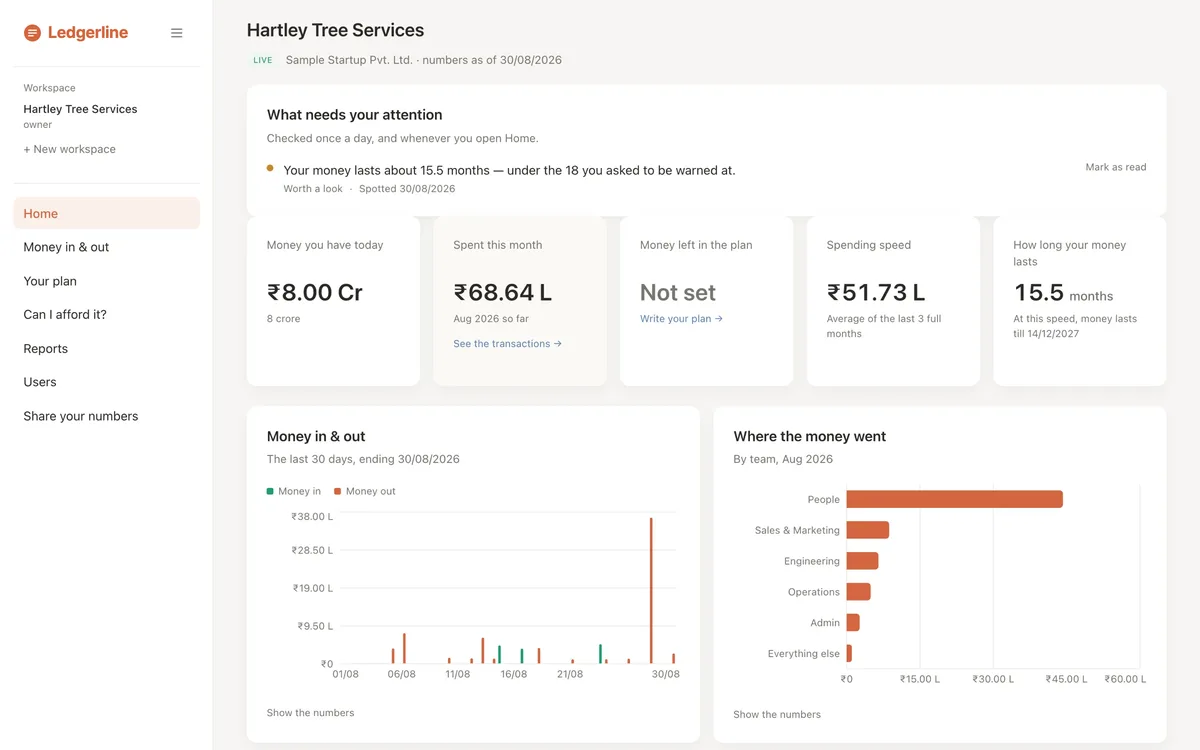Navigate to Reports
Image resolution: width=1200 pixels, height=750 pixels.
pos(106,348)
